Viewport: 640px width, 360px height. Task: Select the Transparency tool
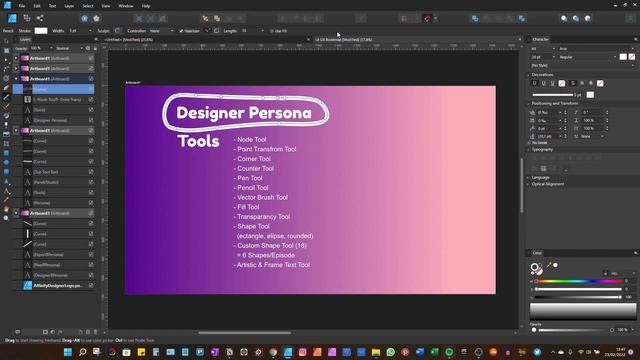click(x=6, y=125)
